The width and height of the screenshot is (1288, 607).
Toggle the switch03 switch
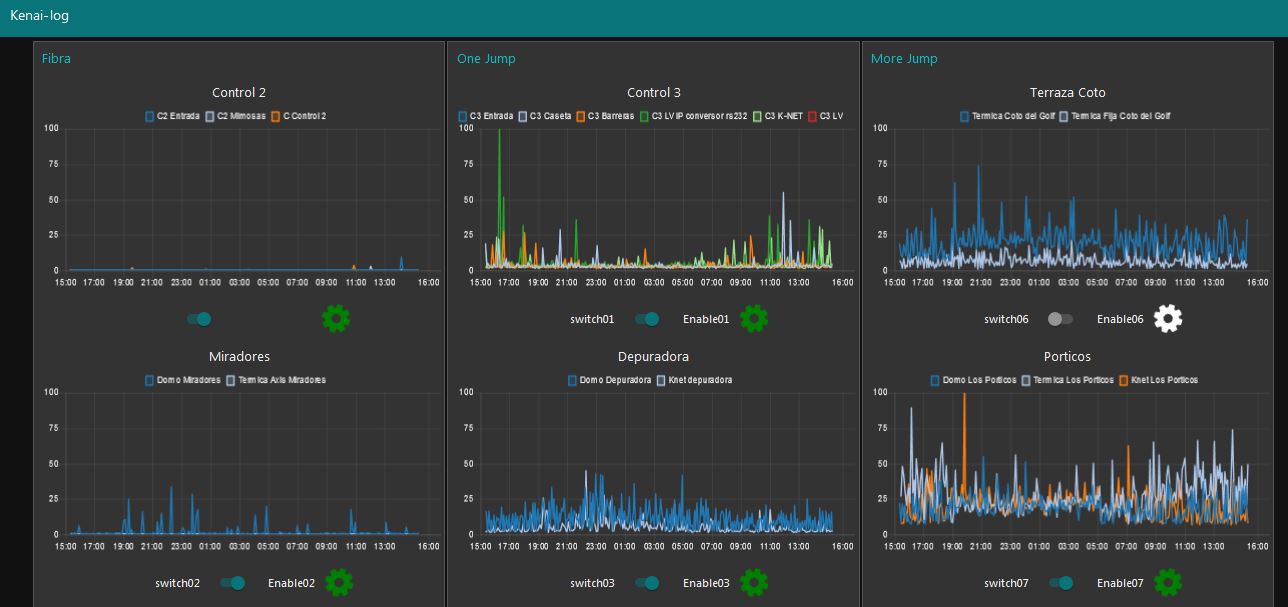647,583
